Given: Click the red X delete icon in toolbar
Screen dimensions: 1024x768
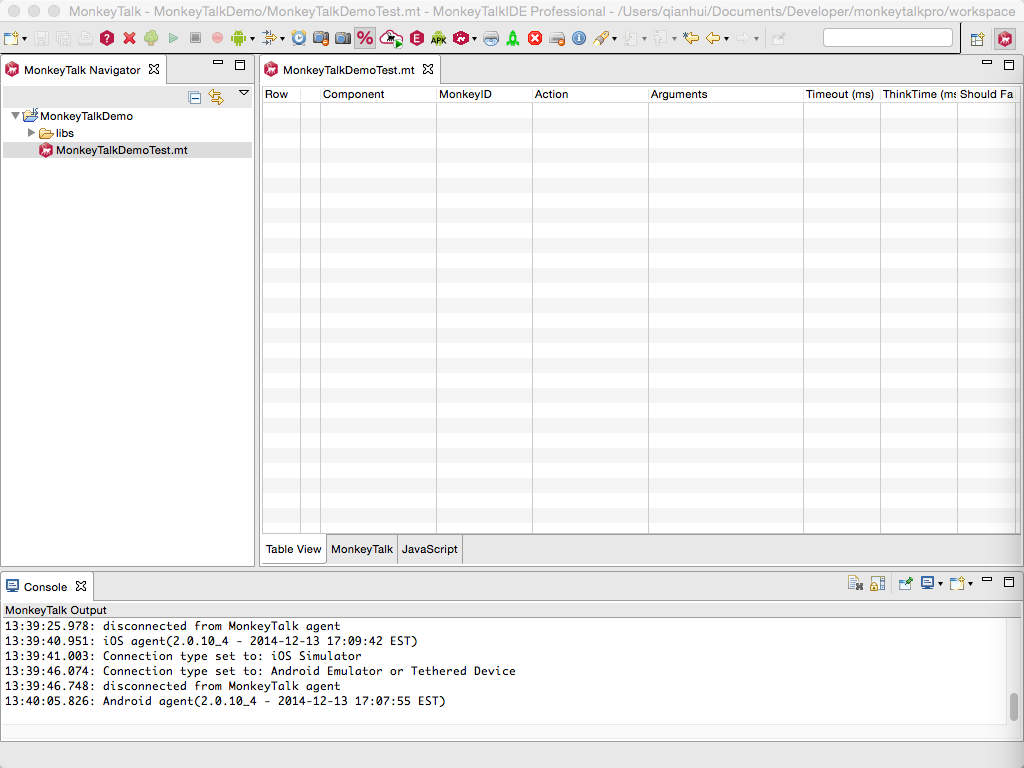Looking at the screenshot, I should click(x=129, y=39).
